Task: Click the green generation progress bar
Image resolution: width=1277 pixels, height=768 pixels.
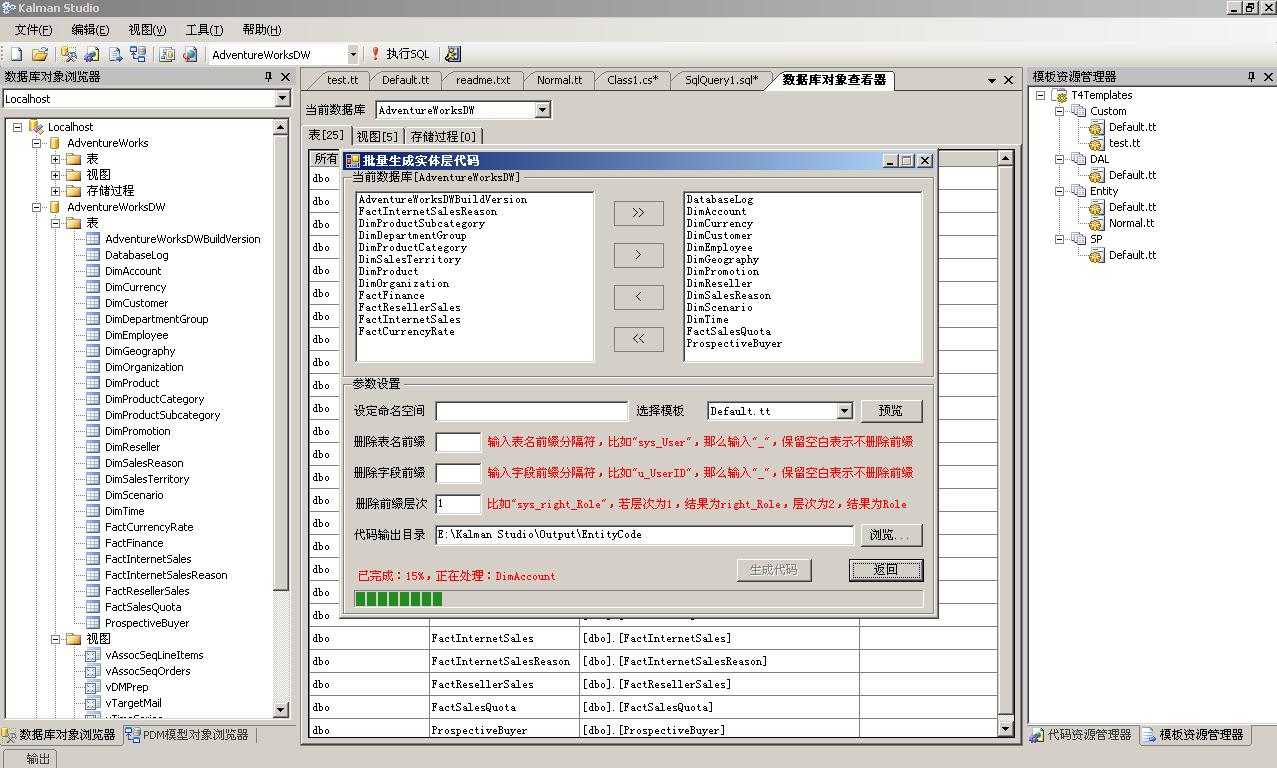Action: 638,599
